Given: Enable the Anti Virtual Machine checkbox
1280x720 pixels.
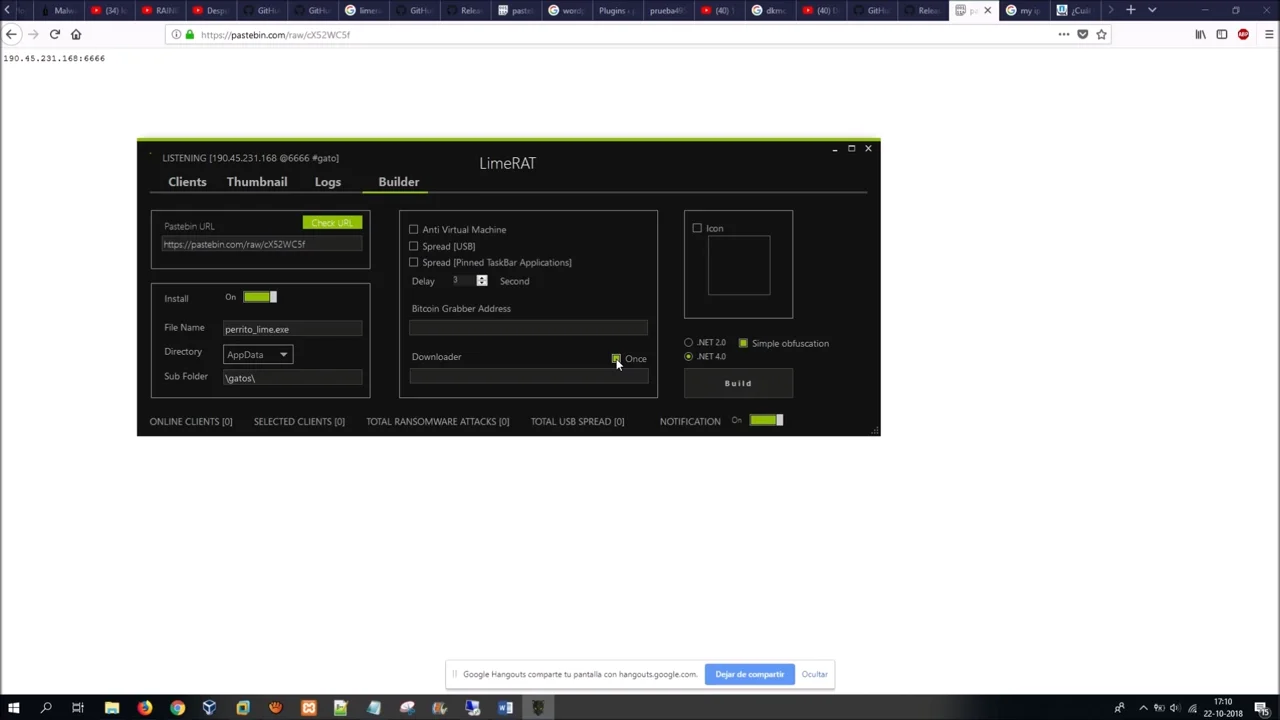Looking at the screenshot, I should tap(414, 230).
